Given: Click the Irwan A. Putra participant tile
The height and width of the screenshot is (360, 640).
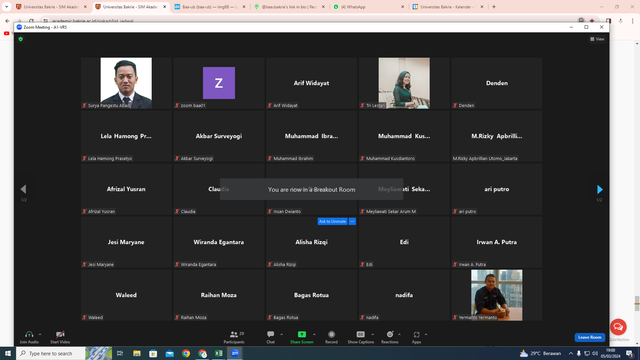Looking at the screenshot, I should (497, 242).
